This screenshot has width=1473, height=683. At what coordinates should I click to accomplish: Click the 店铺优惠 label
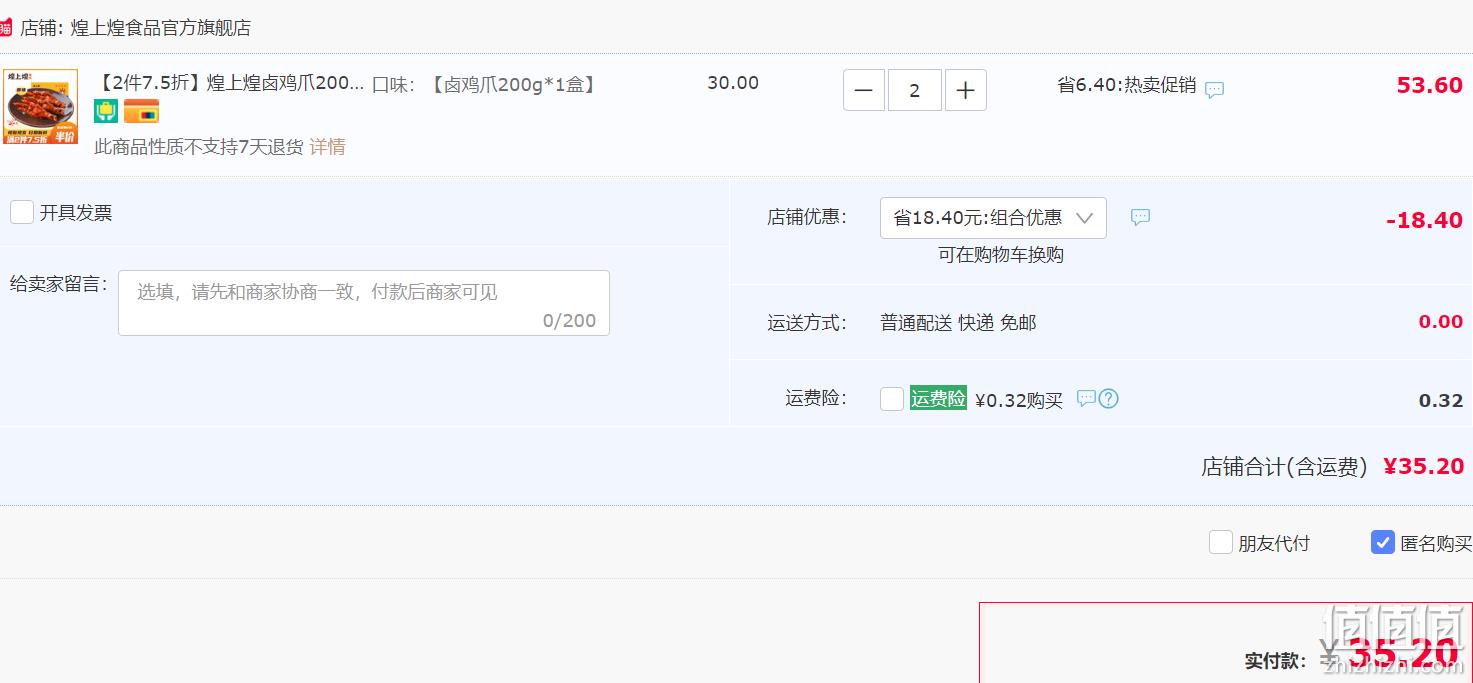coord(807,217)
